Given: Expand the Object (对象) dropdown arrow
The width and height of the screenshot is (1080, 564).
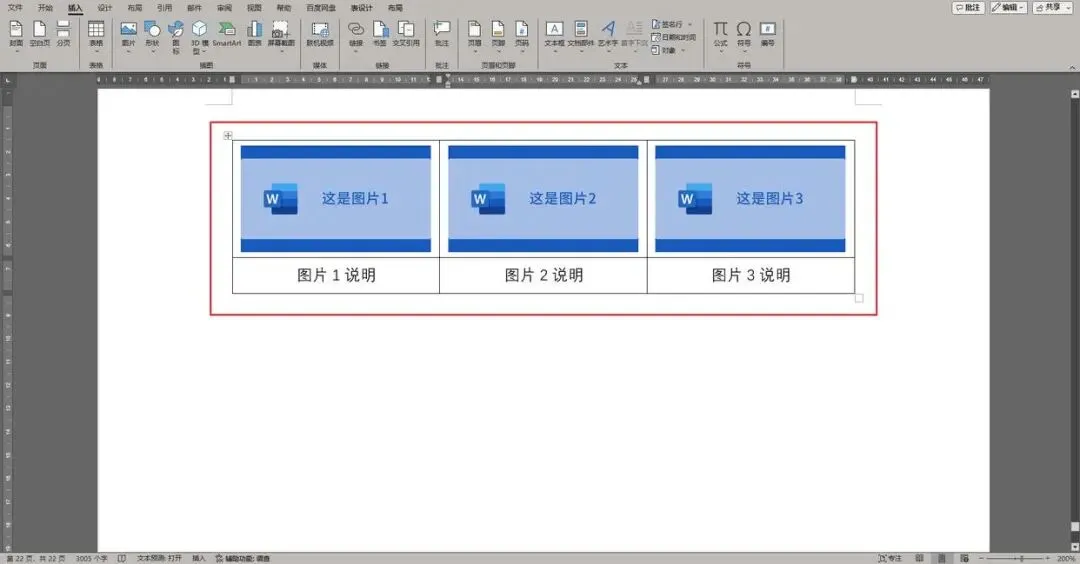Looking at the screenshot, I should coord(683,50).
